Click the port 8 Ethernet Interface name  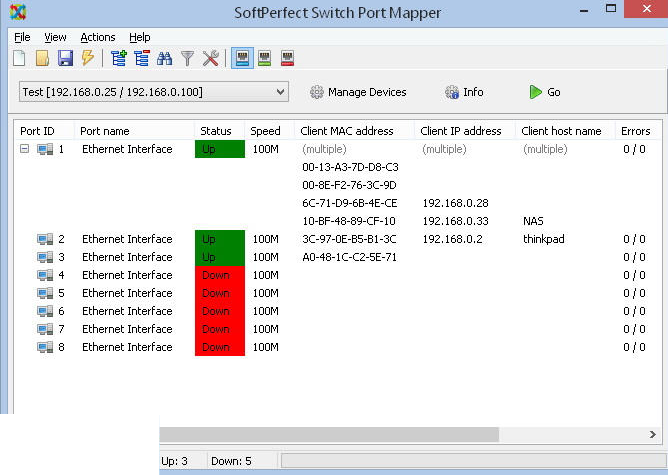[x=127, y=347]
